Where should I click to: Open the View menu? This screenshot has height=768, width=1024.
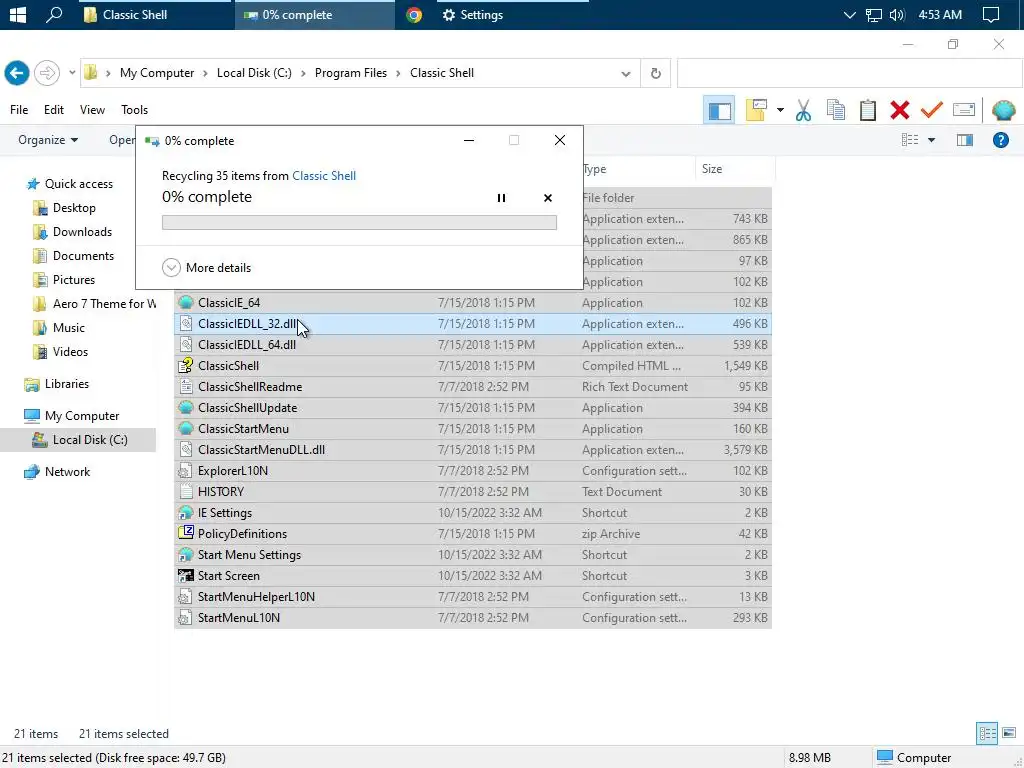coord(92,110)
